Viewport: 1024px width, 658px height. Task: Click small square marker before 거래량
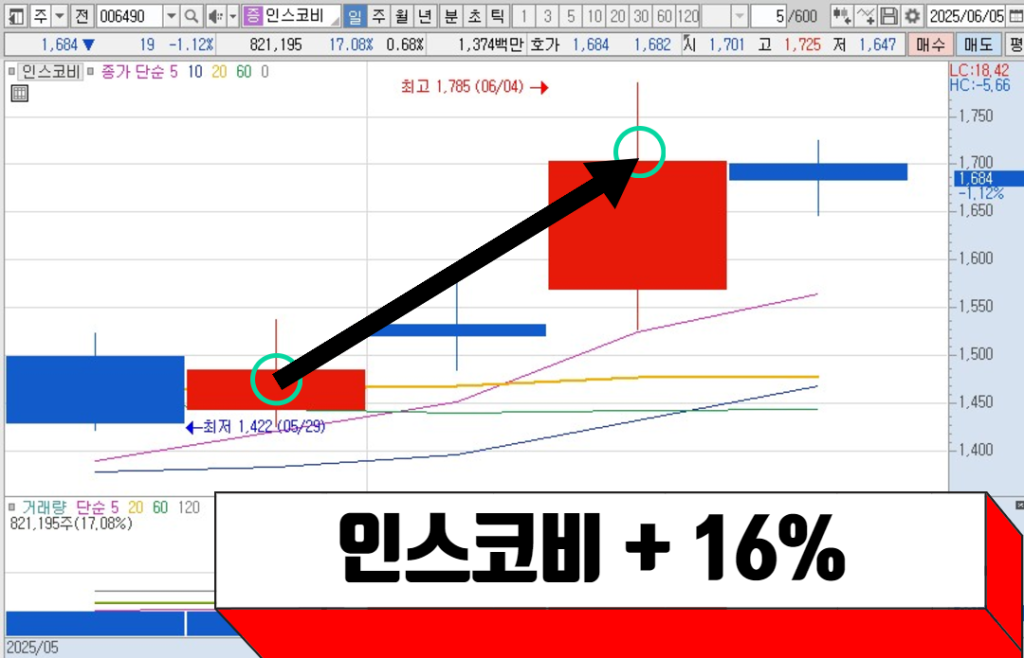11,507
